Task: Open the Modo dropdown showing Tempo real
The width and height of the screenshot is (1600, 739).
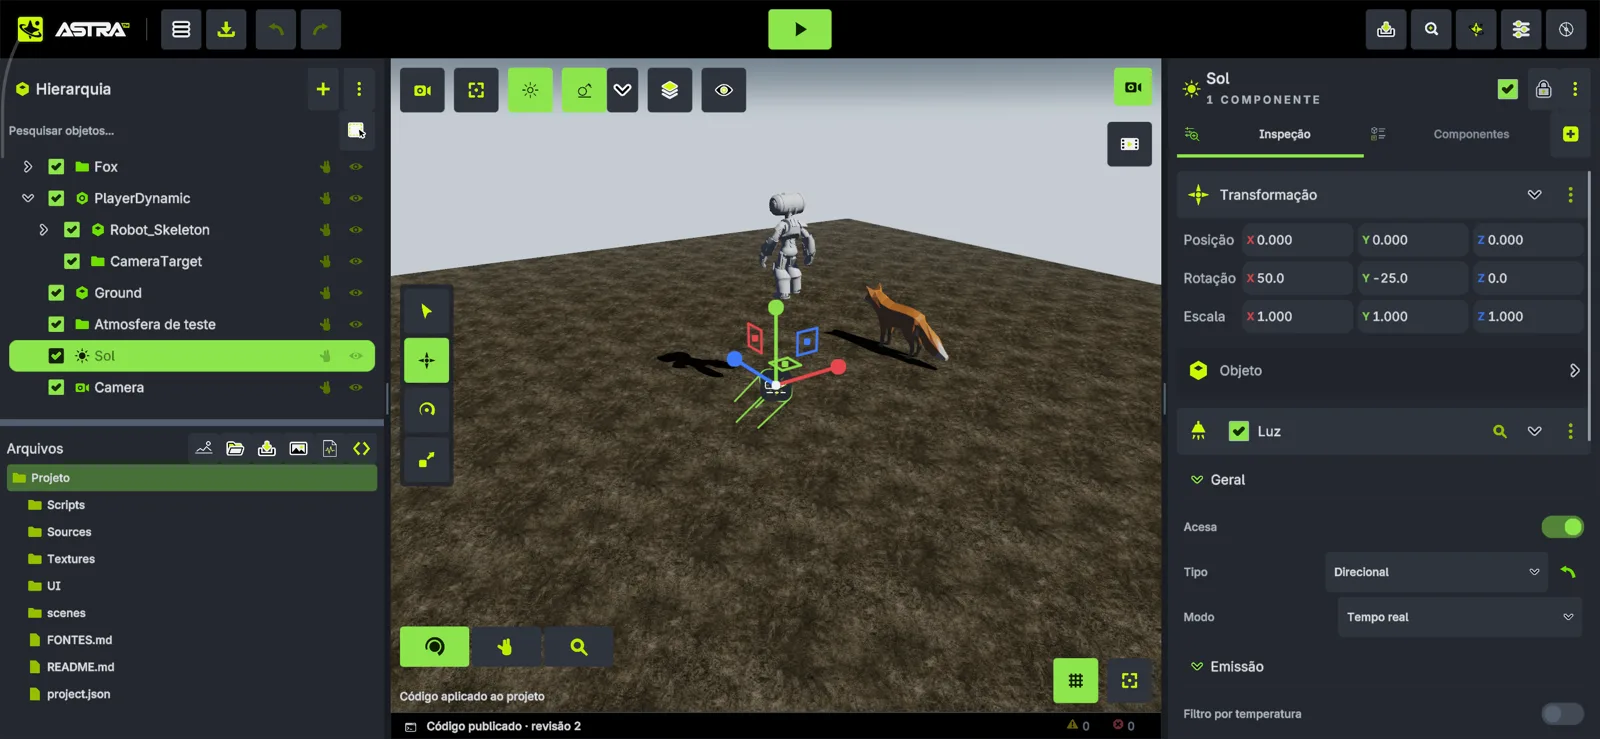Action: [x=1459, y=617]
